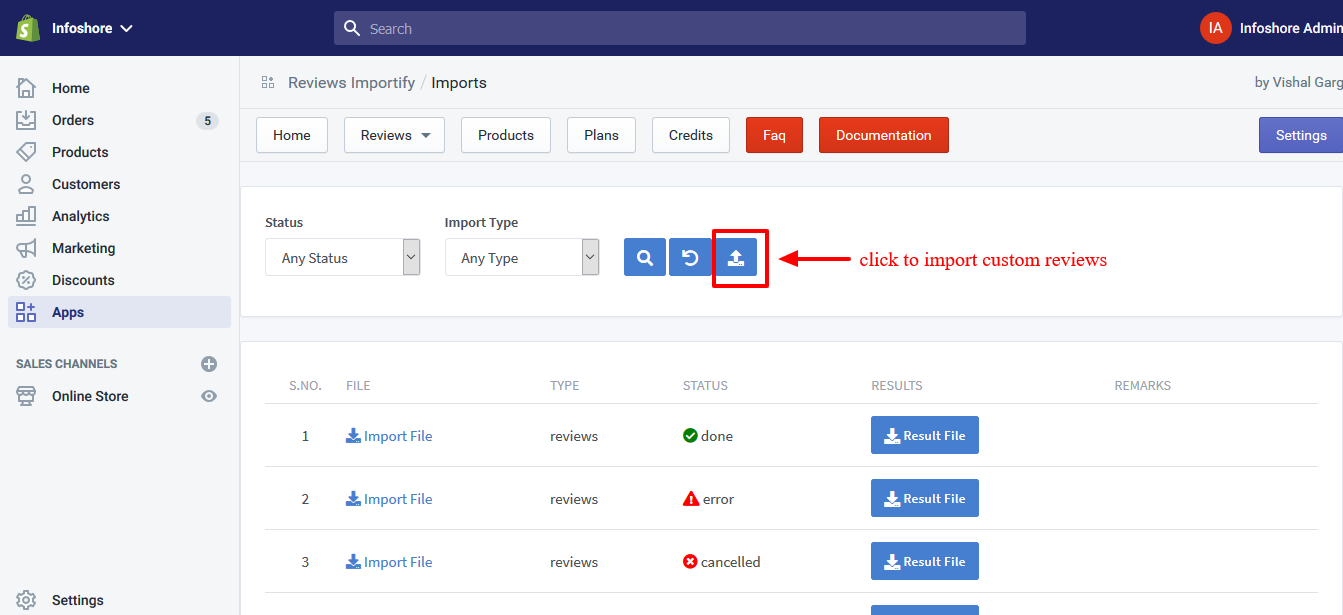Viewport: 1343px width, 615px height.
Task: Click the IA account avatar
Action: [x=1215, y=28]
